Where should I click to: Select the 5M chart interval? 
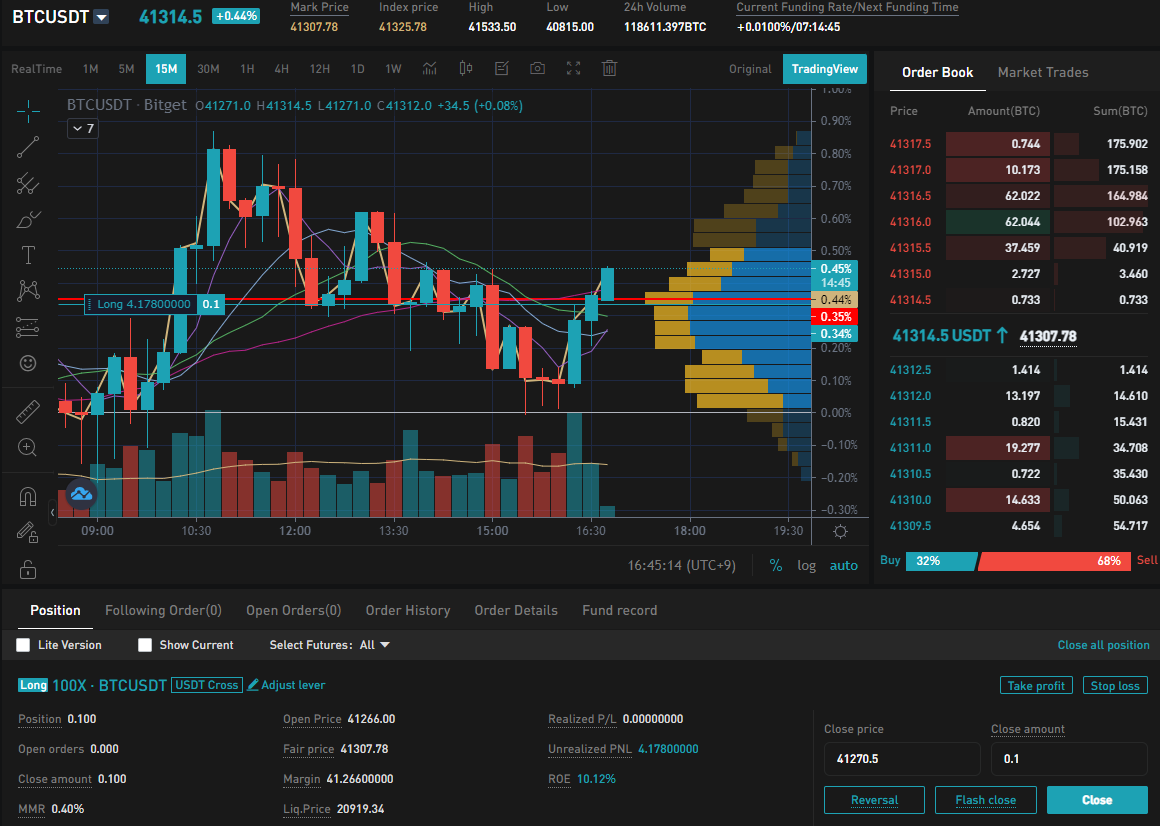[x=127, y=69]
